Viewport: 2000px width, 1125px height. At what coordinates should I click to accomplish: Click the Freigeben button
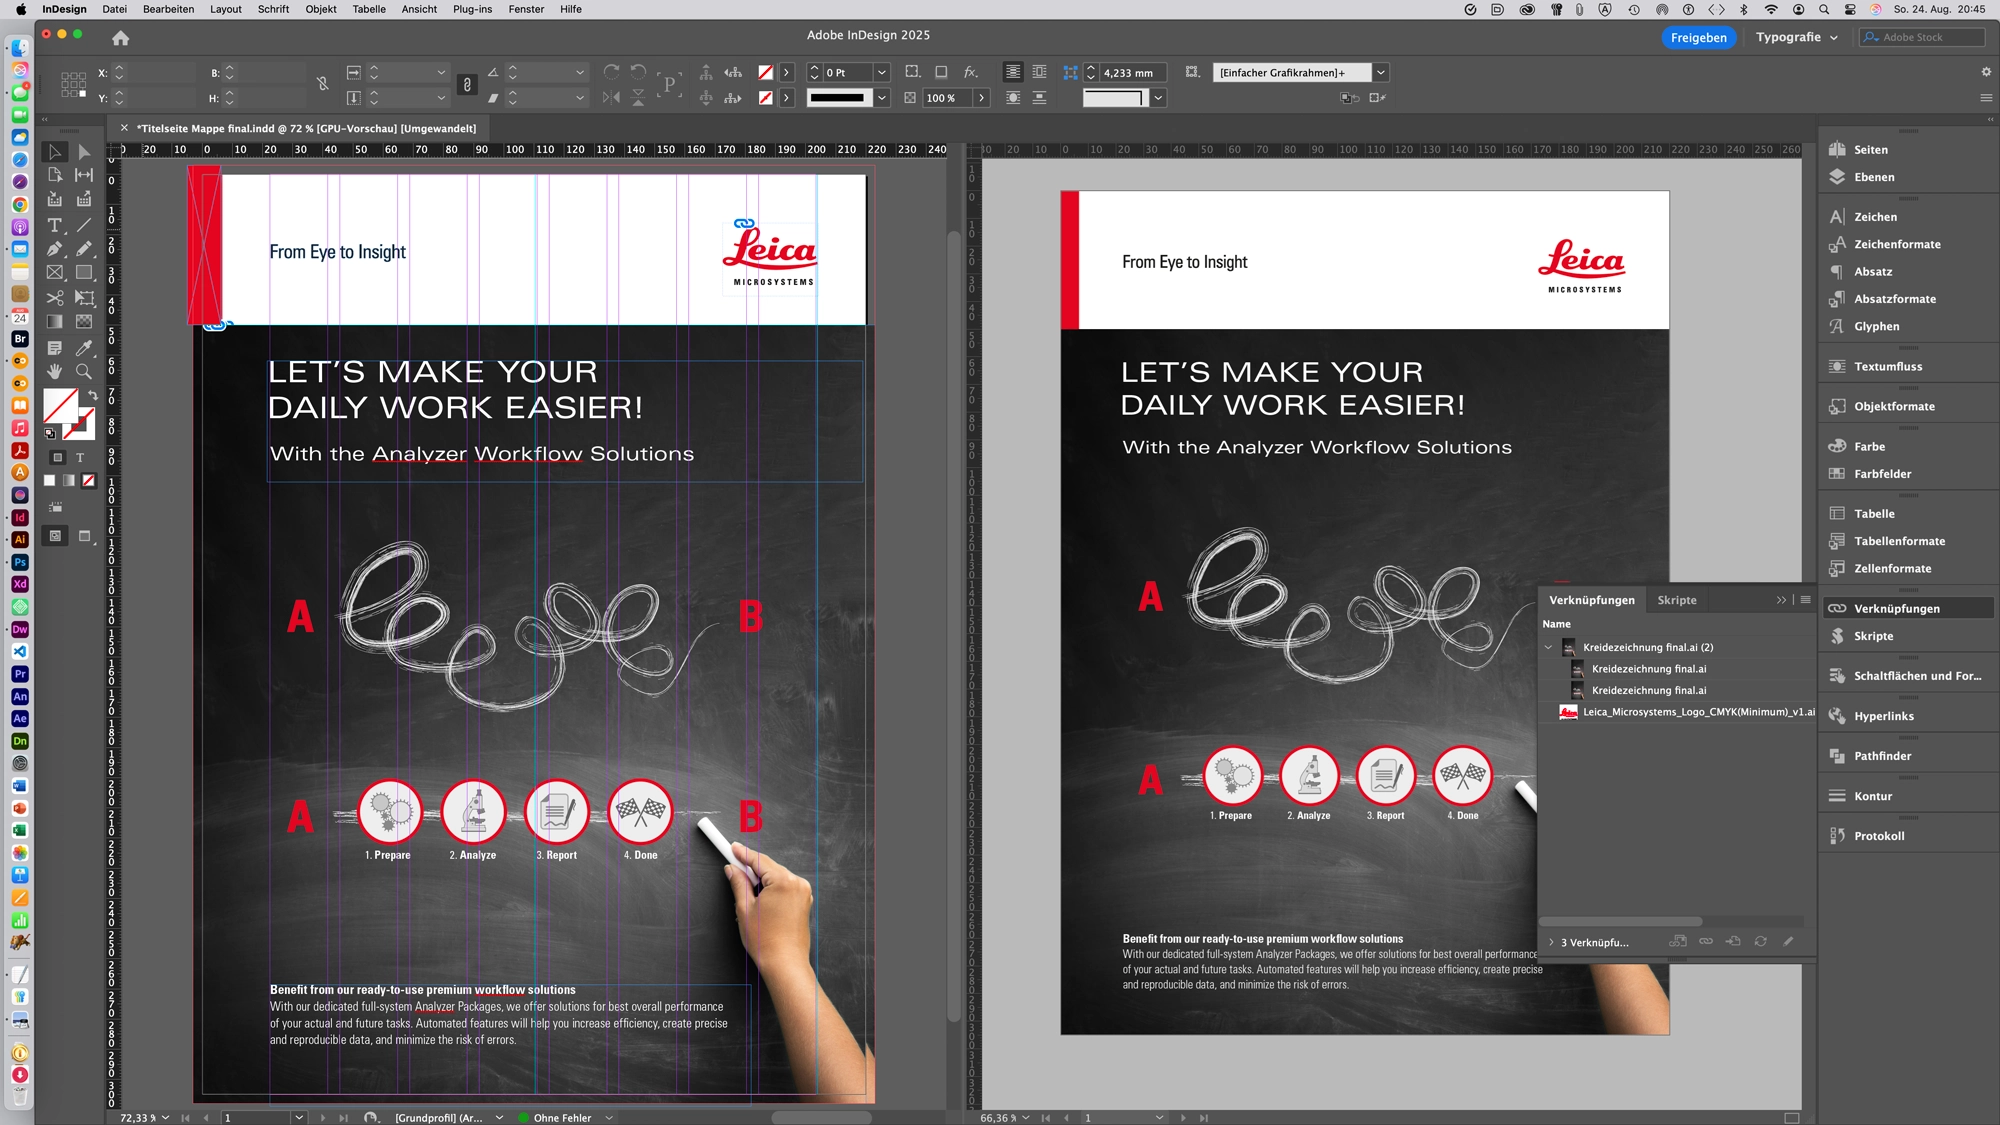pos(1698,37)
